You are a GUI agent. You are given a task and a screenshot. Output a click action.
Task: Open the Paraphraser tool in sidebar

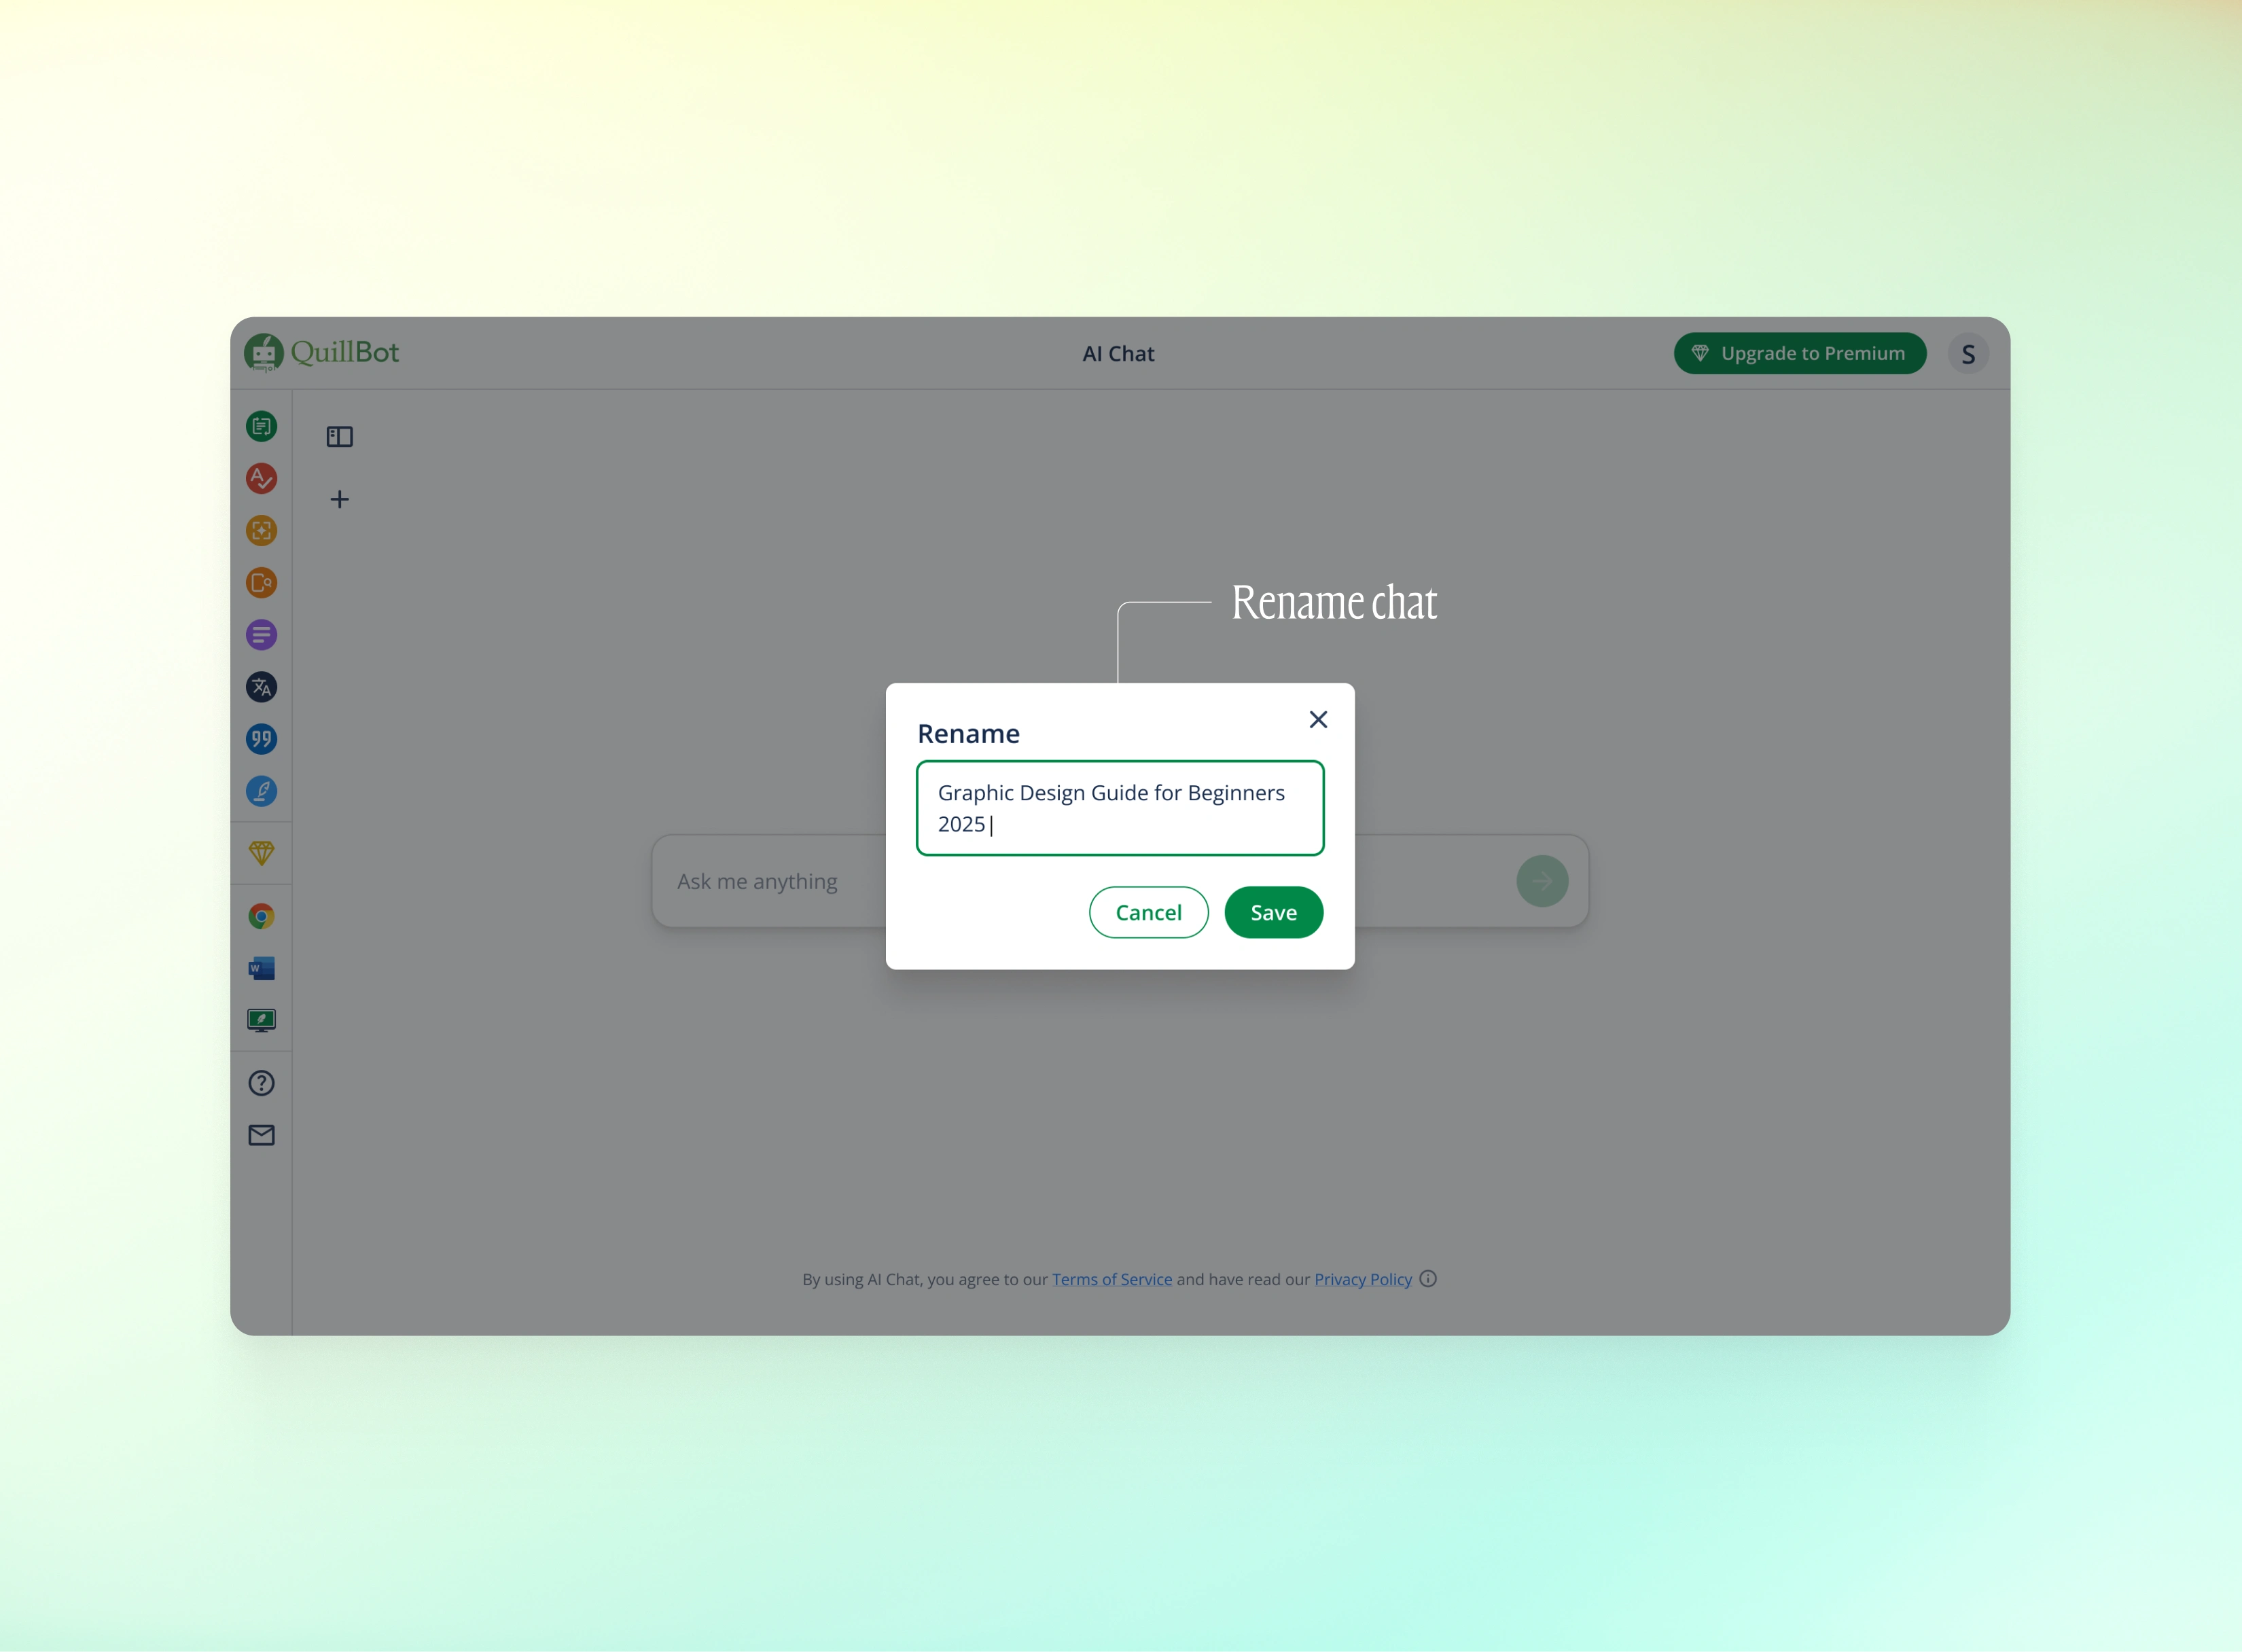click(x=261, y=427)
